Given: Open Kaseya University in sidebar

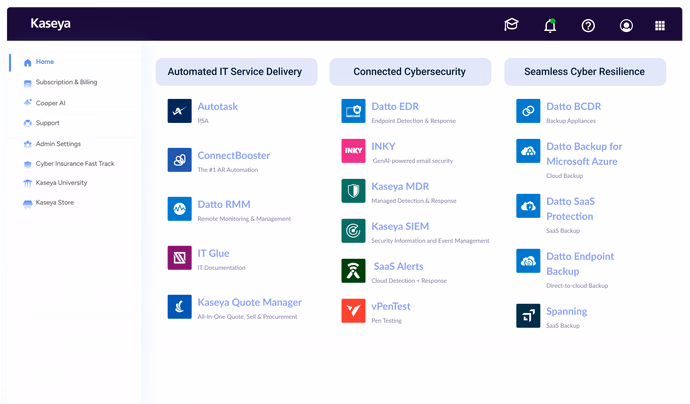Looking at the screenshot, I should point(61,183).
